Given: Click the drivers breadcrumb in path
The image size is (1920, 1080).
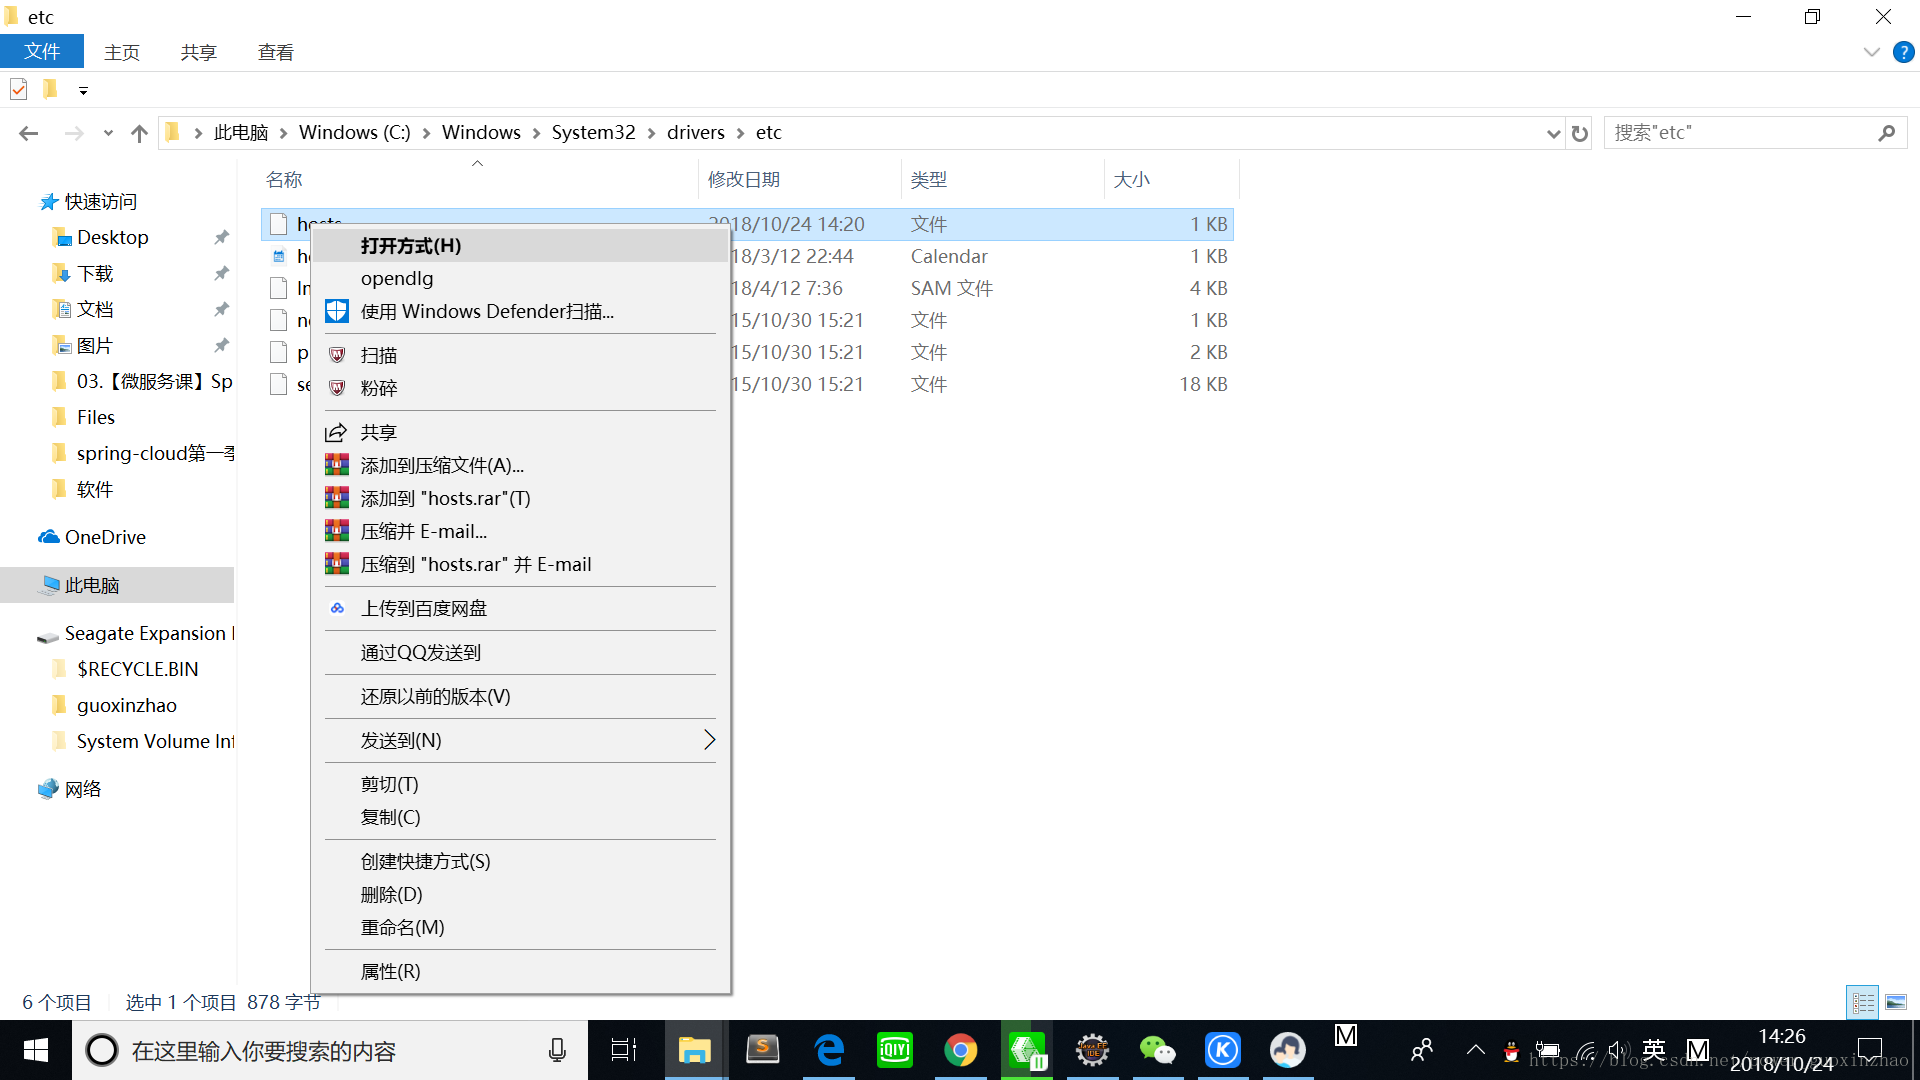Looking at the screenshot, I should click(696, 133).
